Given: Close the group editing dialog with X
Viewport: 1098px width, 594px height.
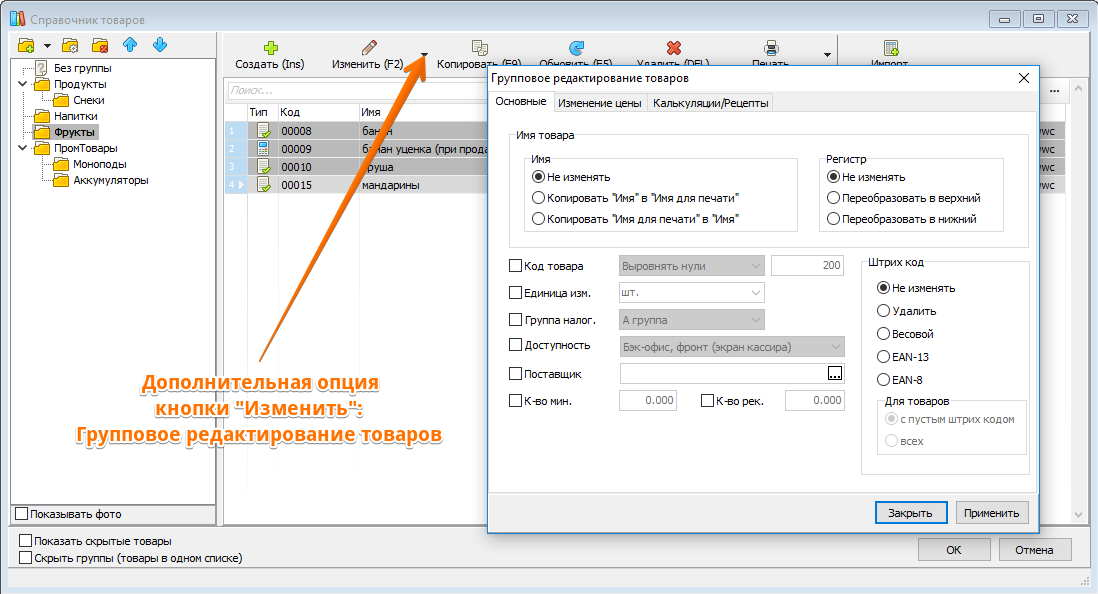Looking at the screenshot, I should coord(1024,78).
